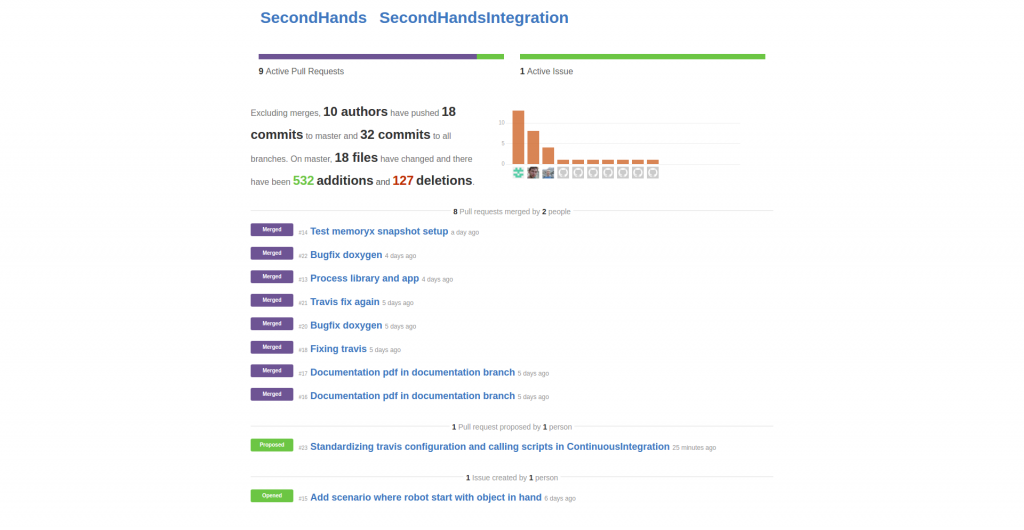Open 'Add scenario where robot start' issue
1024x530 pixels.
pos(426,497)
